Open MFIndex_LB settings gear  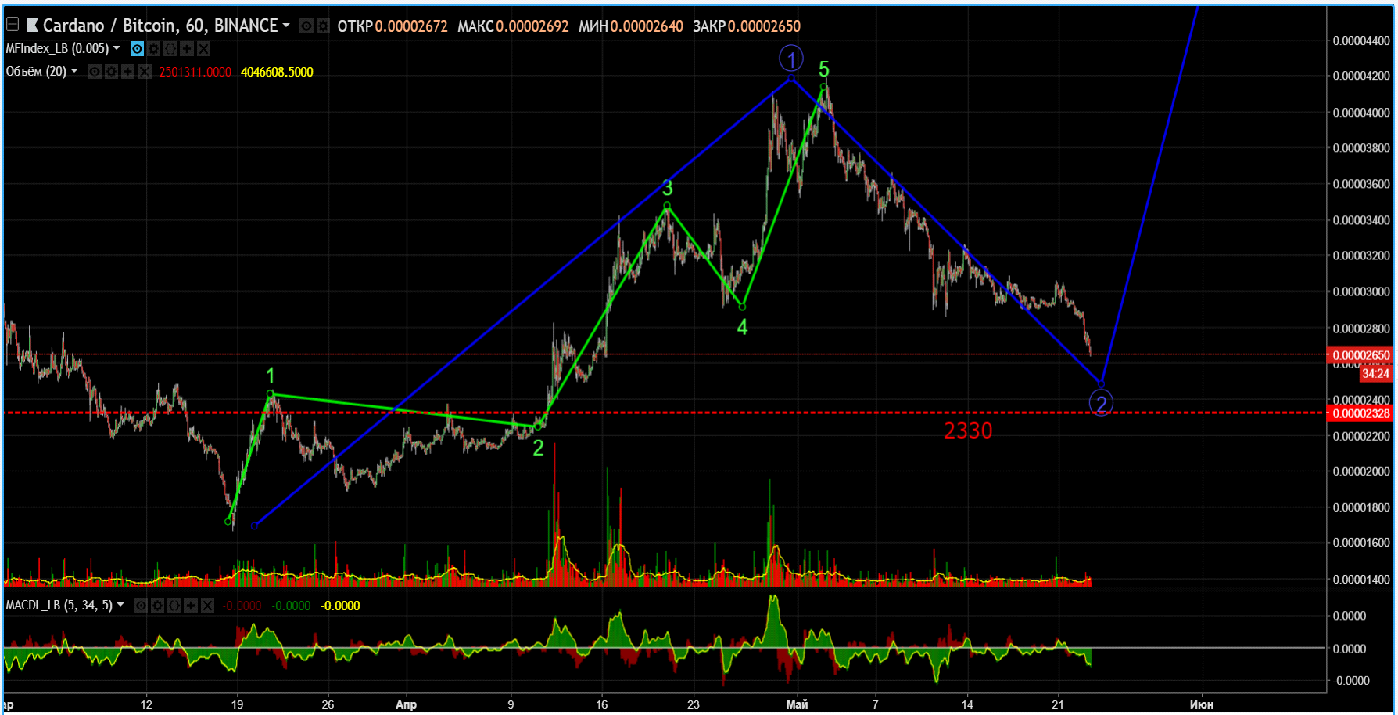click(154, 48)
